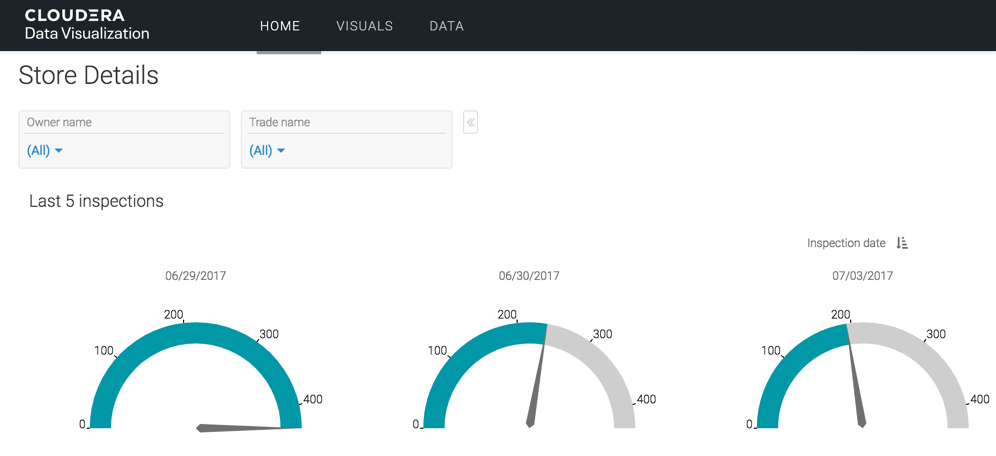Click the Owner name filter label
This screenshot has height=456, width=996.
tap(59, 122)
